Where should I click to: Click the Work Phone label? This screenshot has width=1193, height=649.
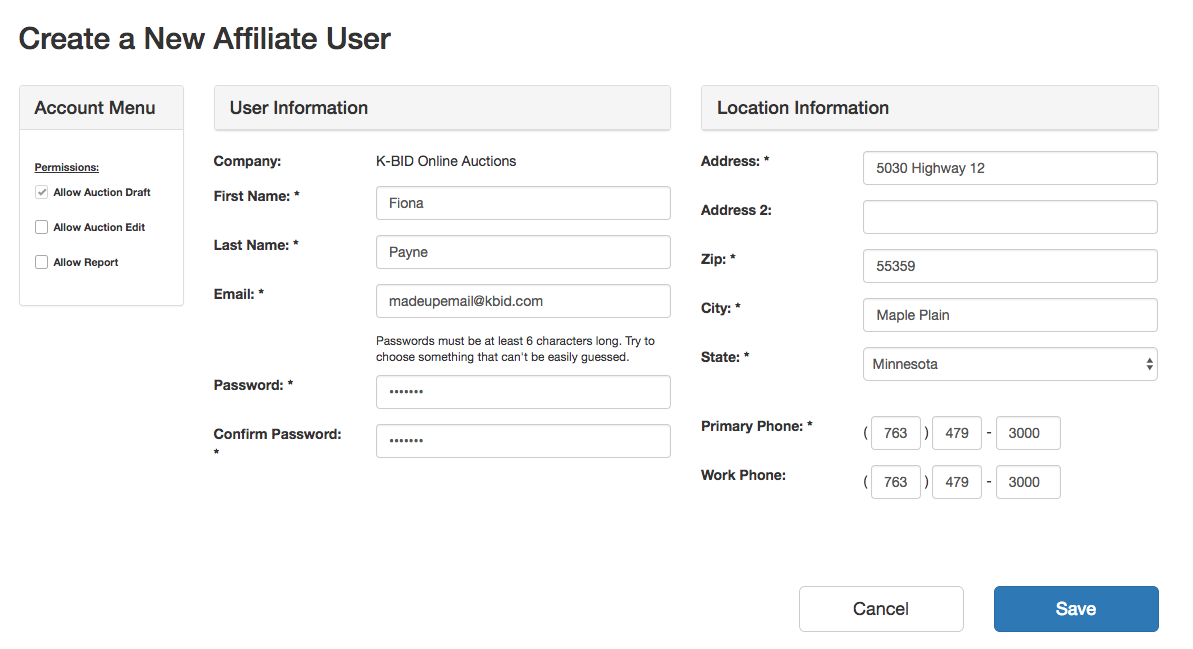pyautogui.click(x=743, y=476)
